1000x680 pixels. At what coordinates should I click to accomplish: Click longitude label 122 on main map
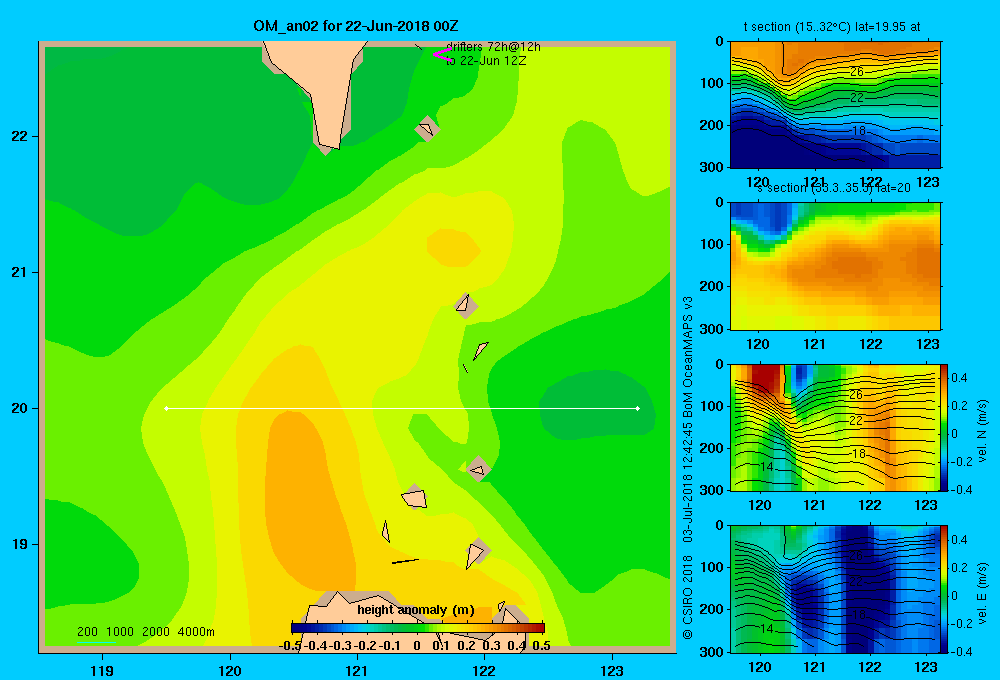pyautogui.click(x=484, y=671)
